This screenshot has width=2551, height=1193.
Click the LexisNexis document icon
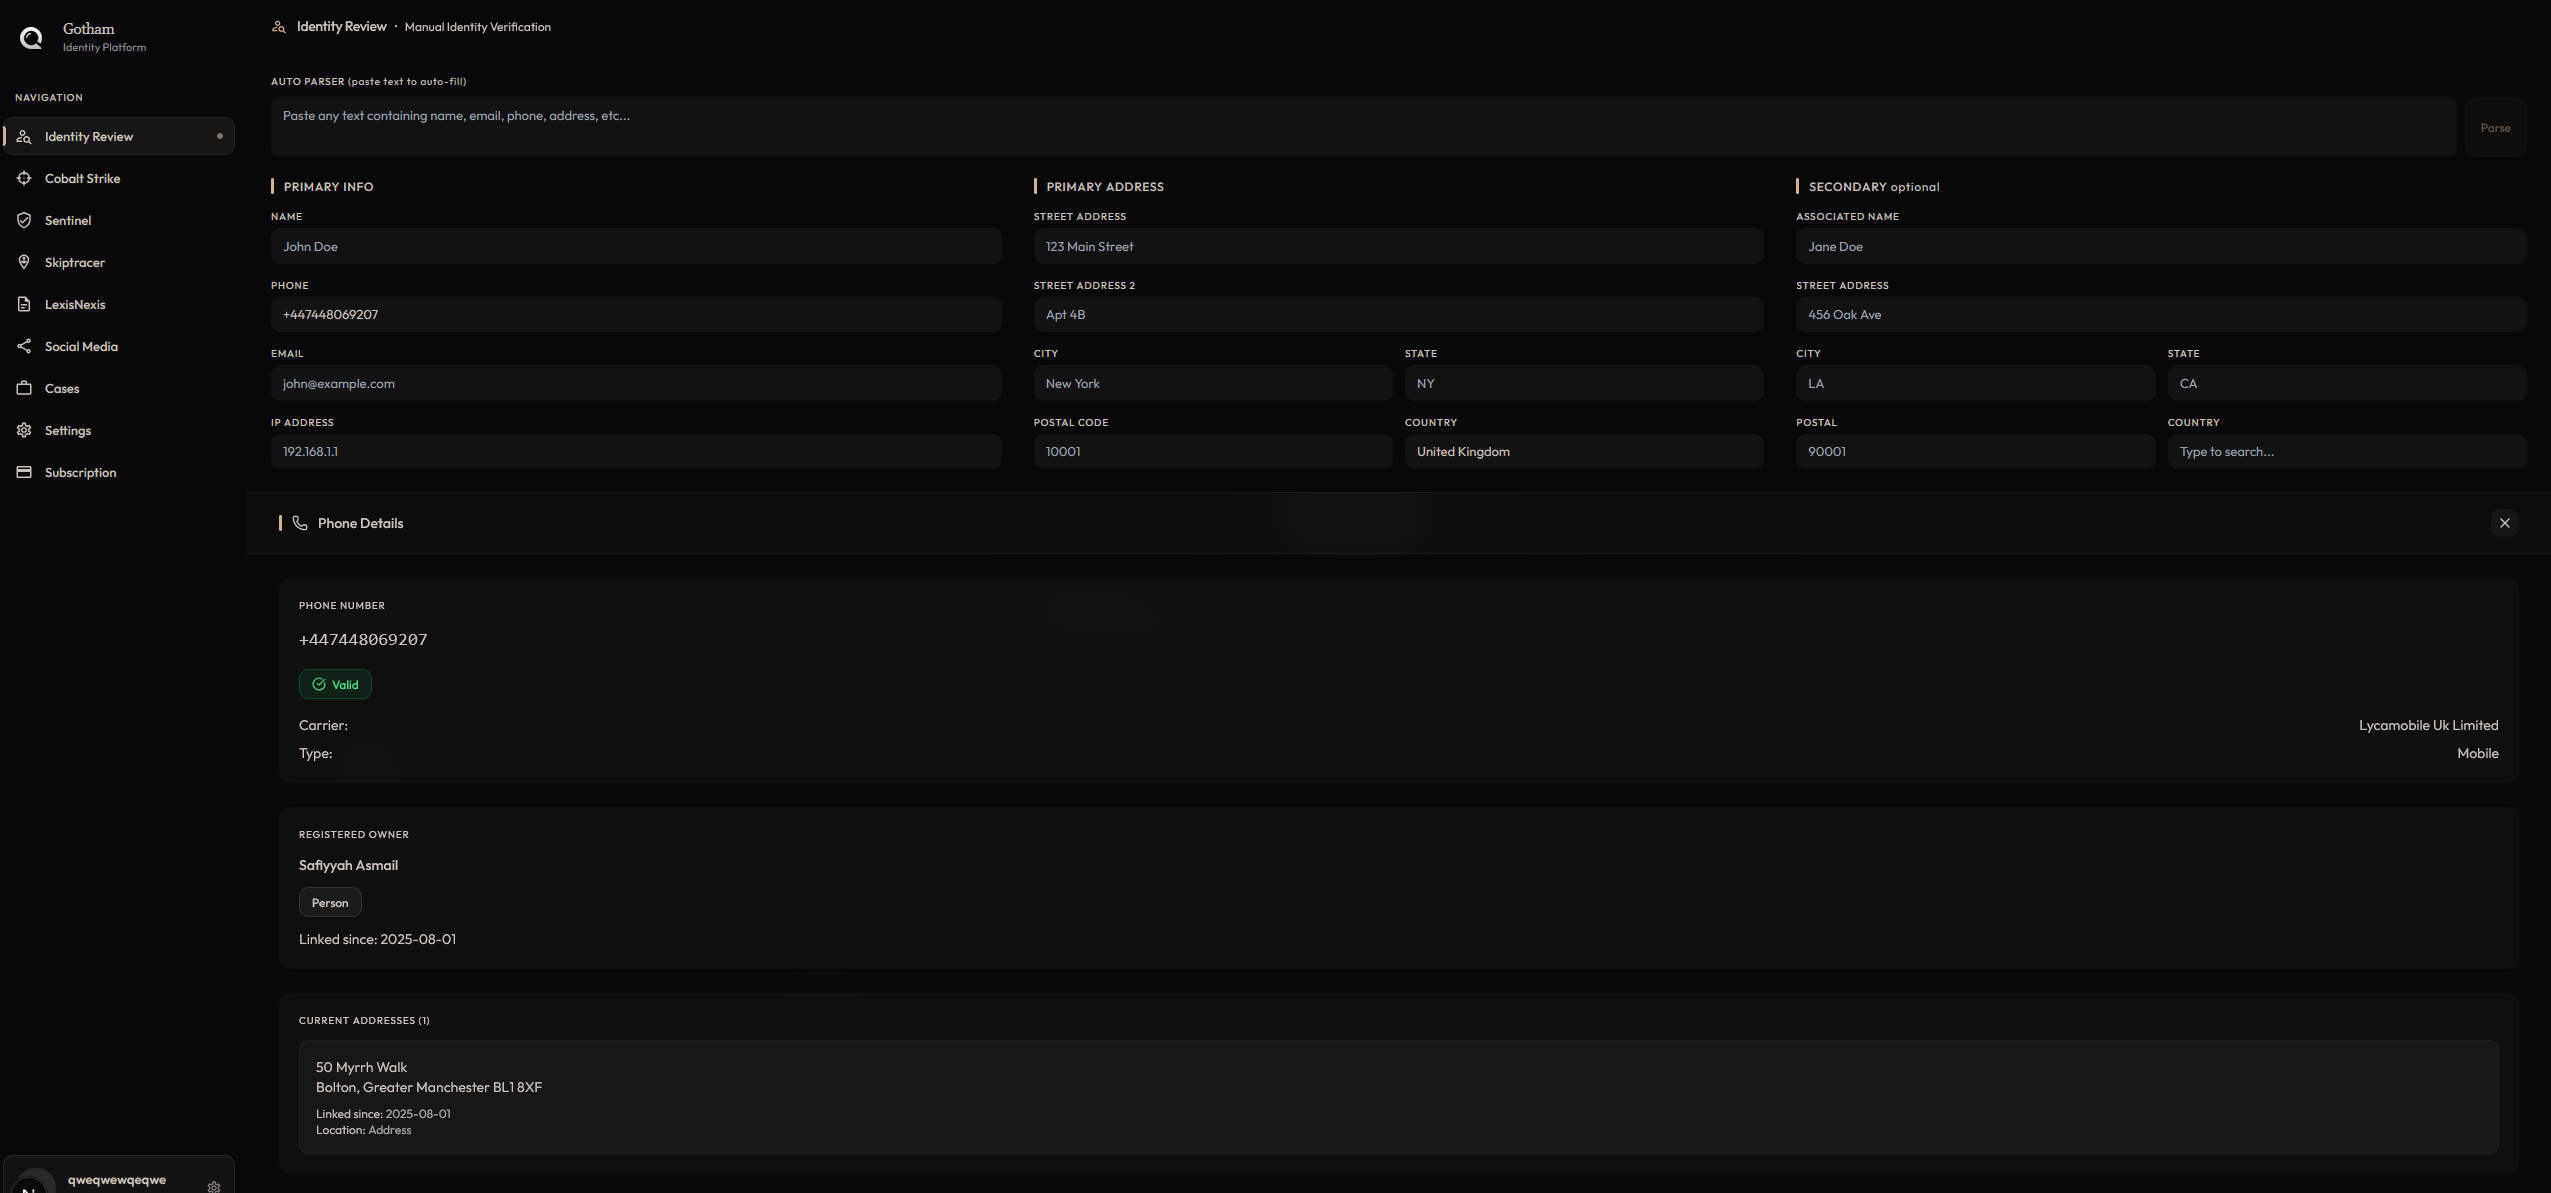coord(24,304)
